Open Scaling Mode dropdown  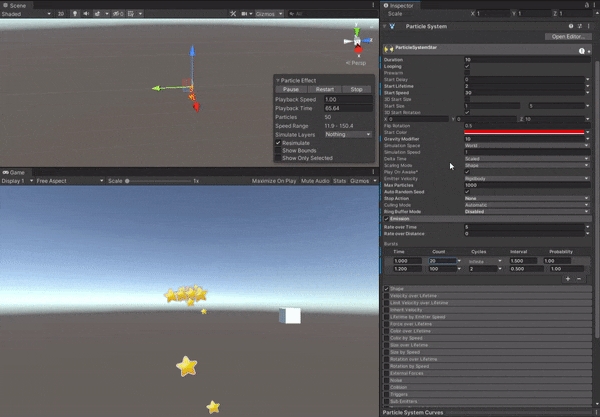pos(527,165)
